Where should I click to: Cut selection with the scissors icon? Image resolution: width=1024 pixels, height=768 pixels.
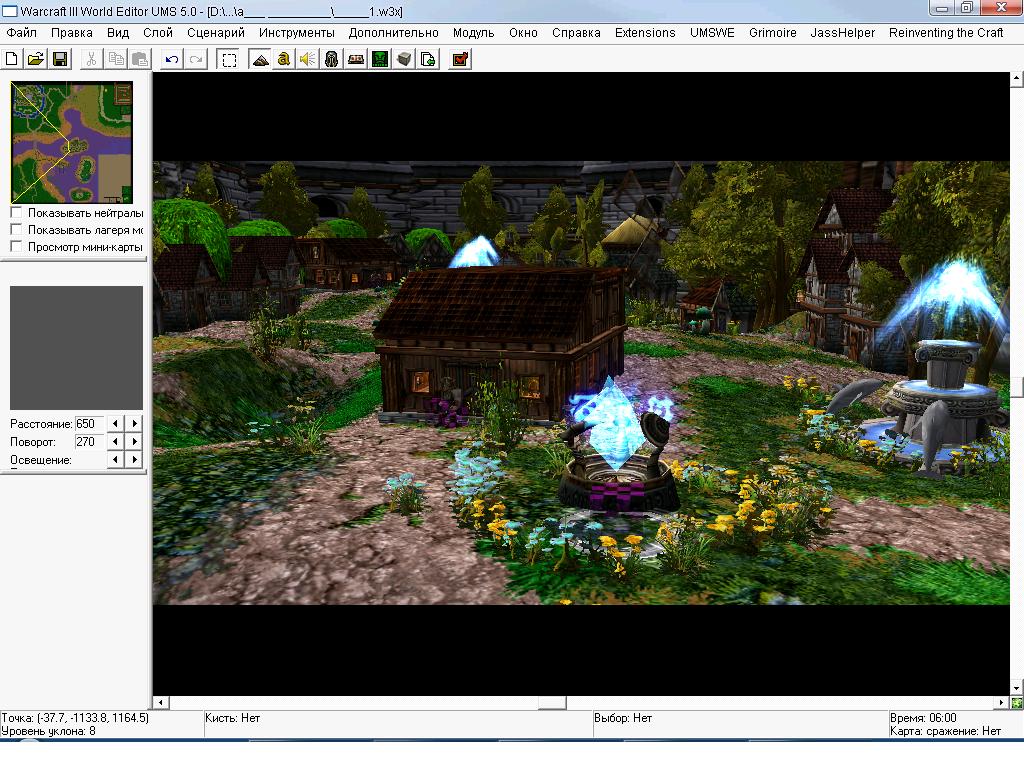click(x=91, y=59)
